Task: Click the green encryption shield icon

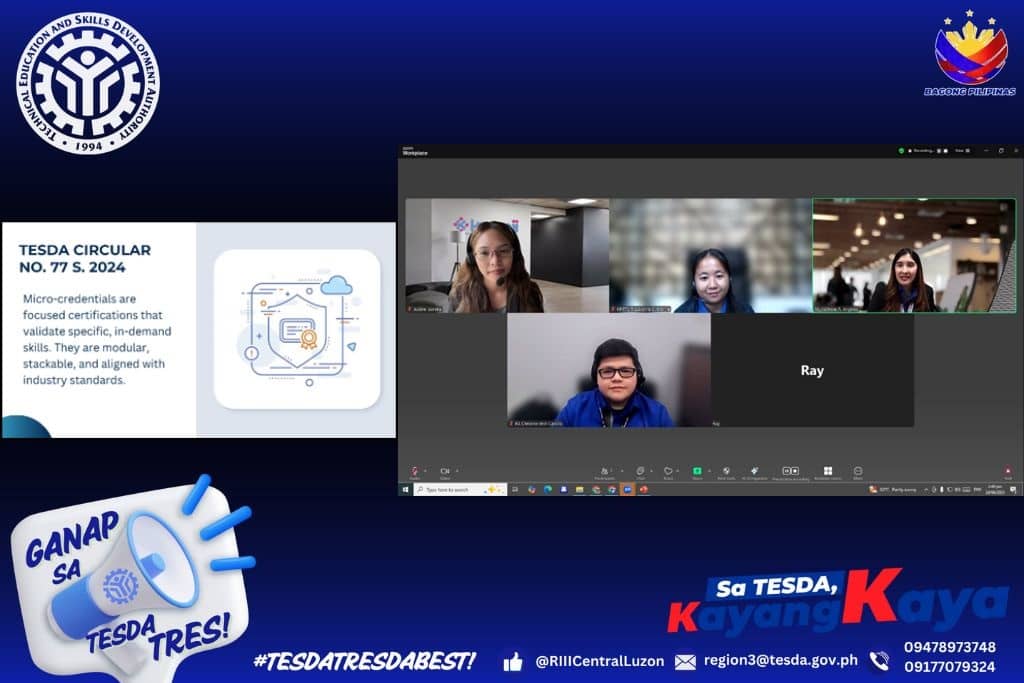Action: pos(901,151)
